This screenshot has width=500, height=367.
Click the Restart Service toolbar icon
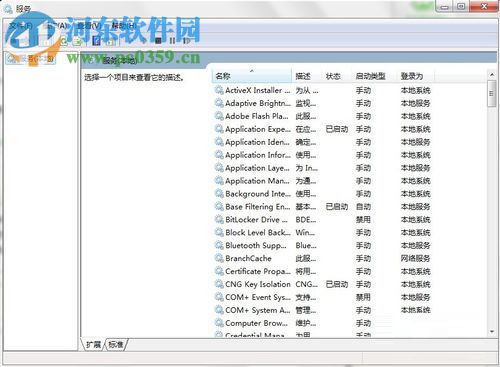[186, 41]
